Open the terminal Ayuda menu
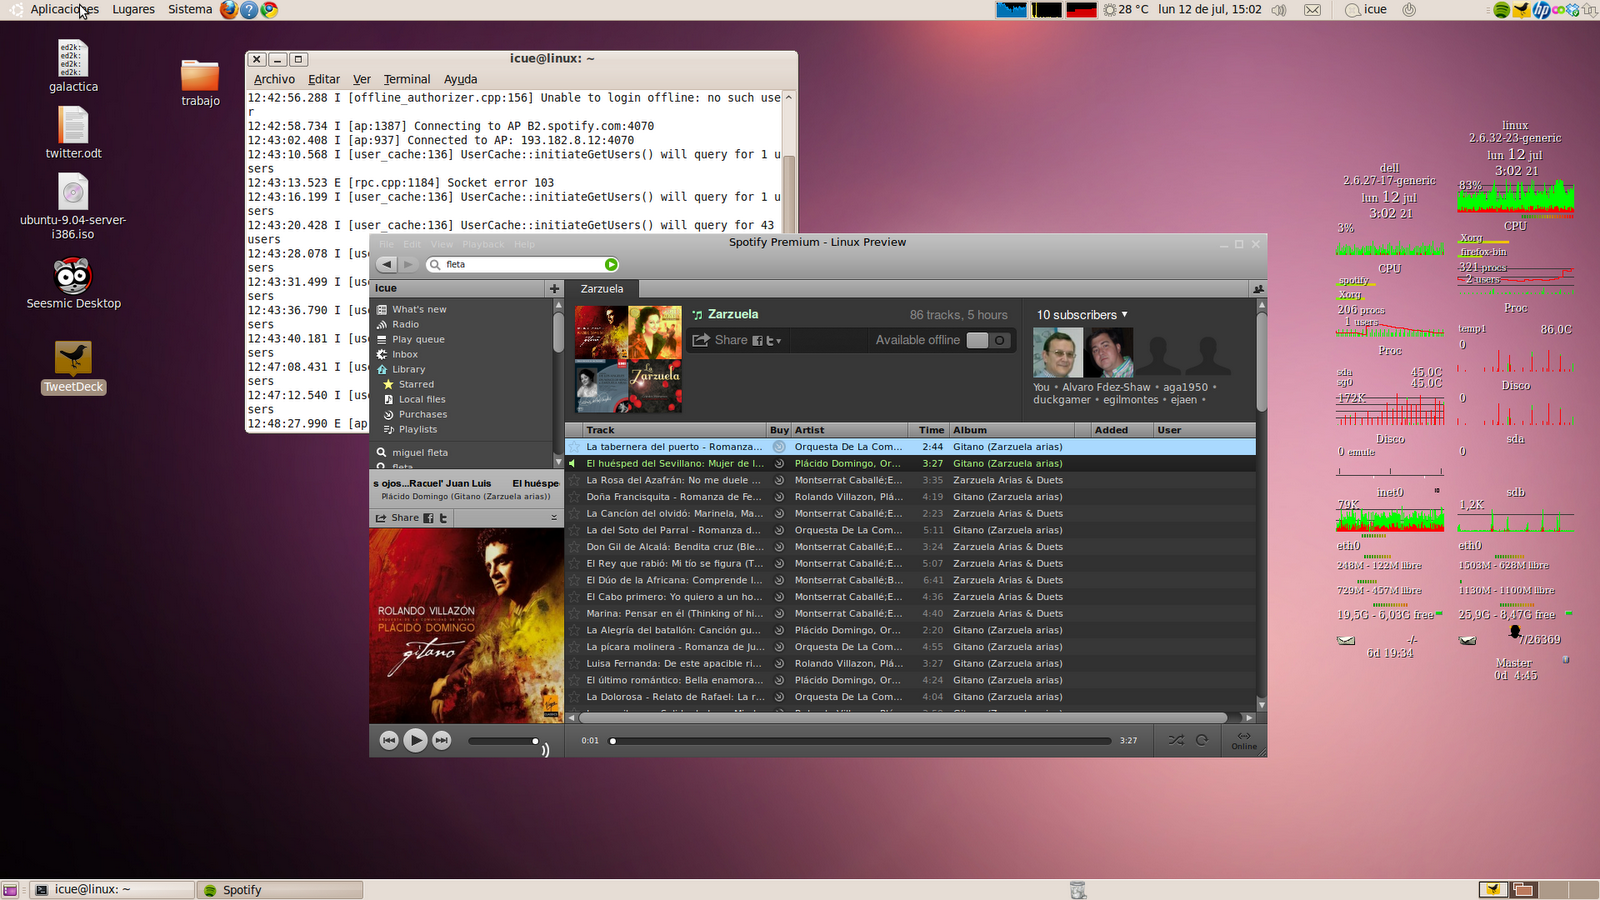 pyautogui.click(x=460, y=79)
